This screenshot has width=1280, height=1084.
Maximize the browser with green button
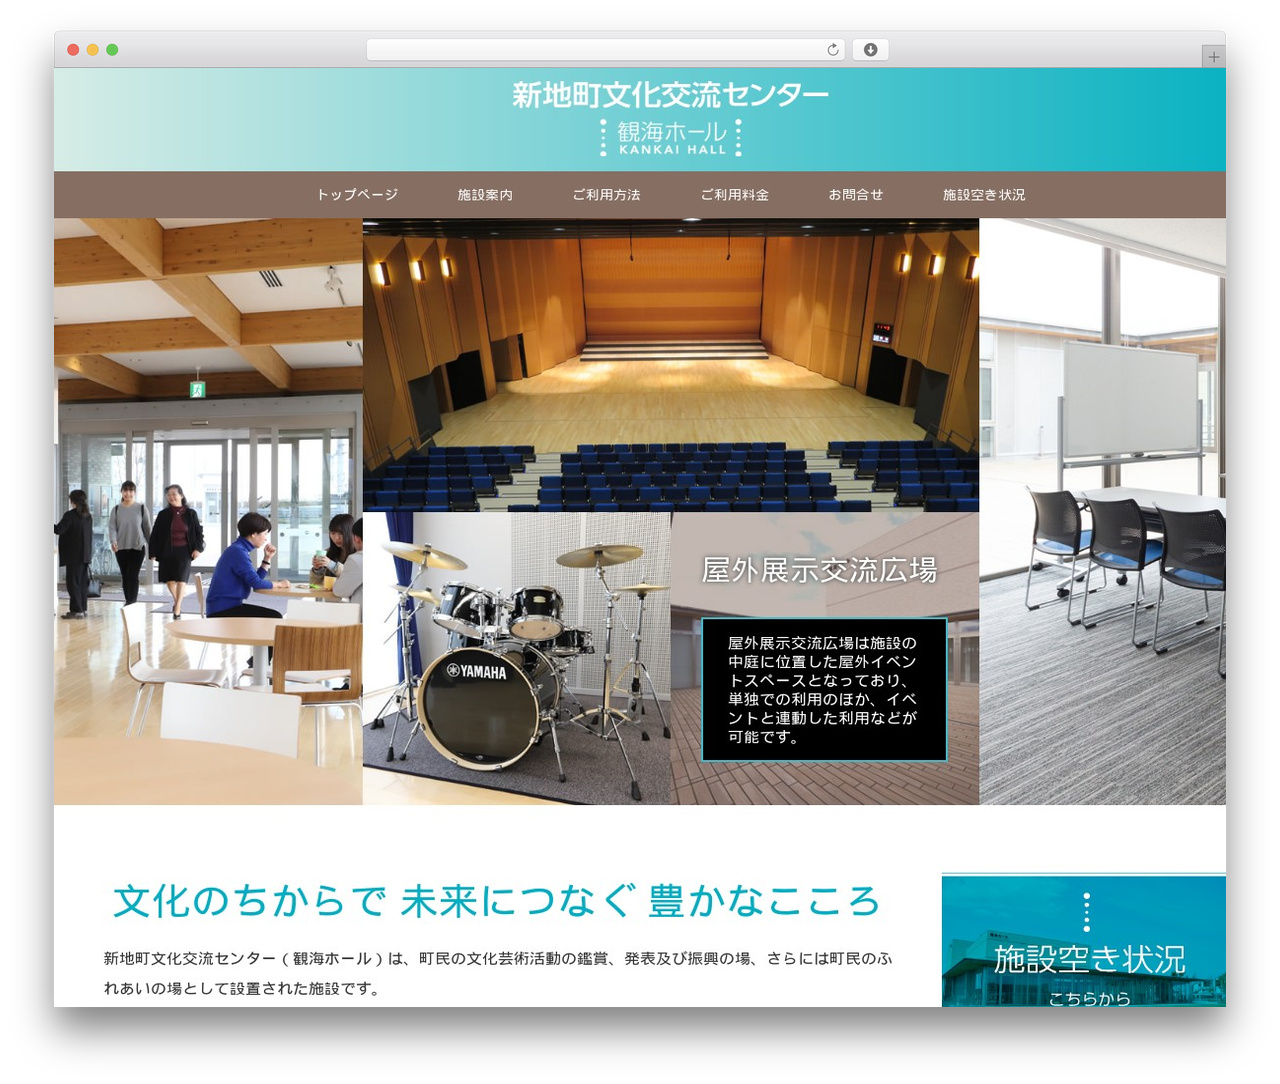tap(112, 50)
